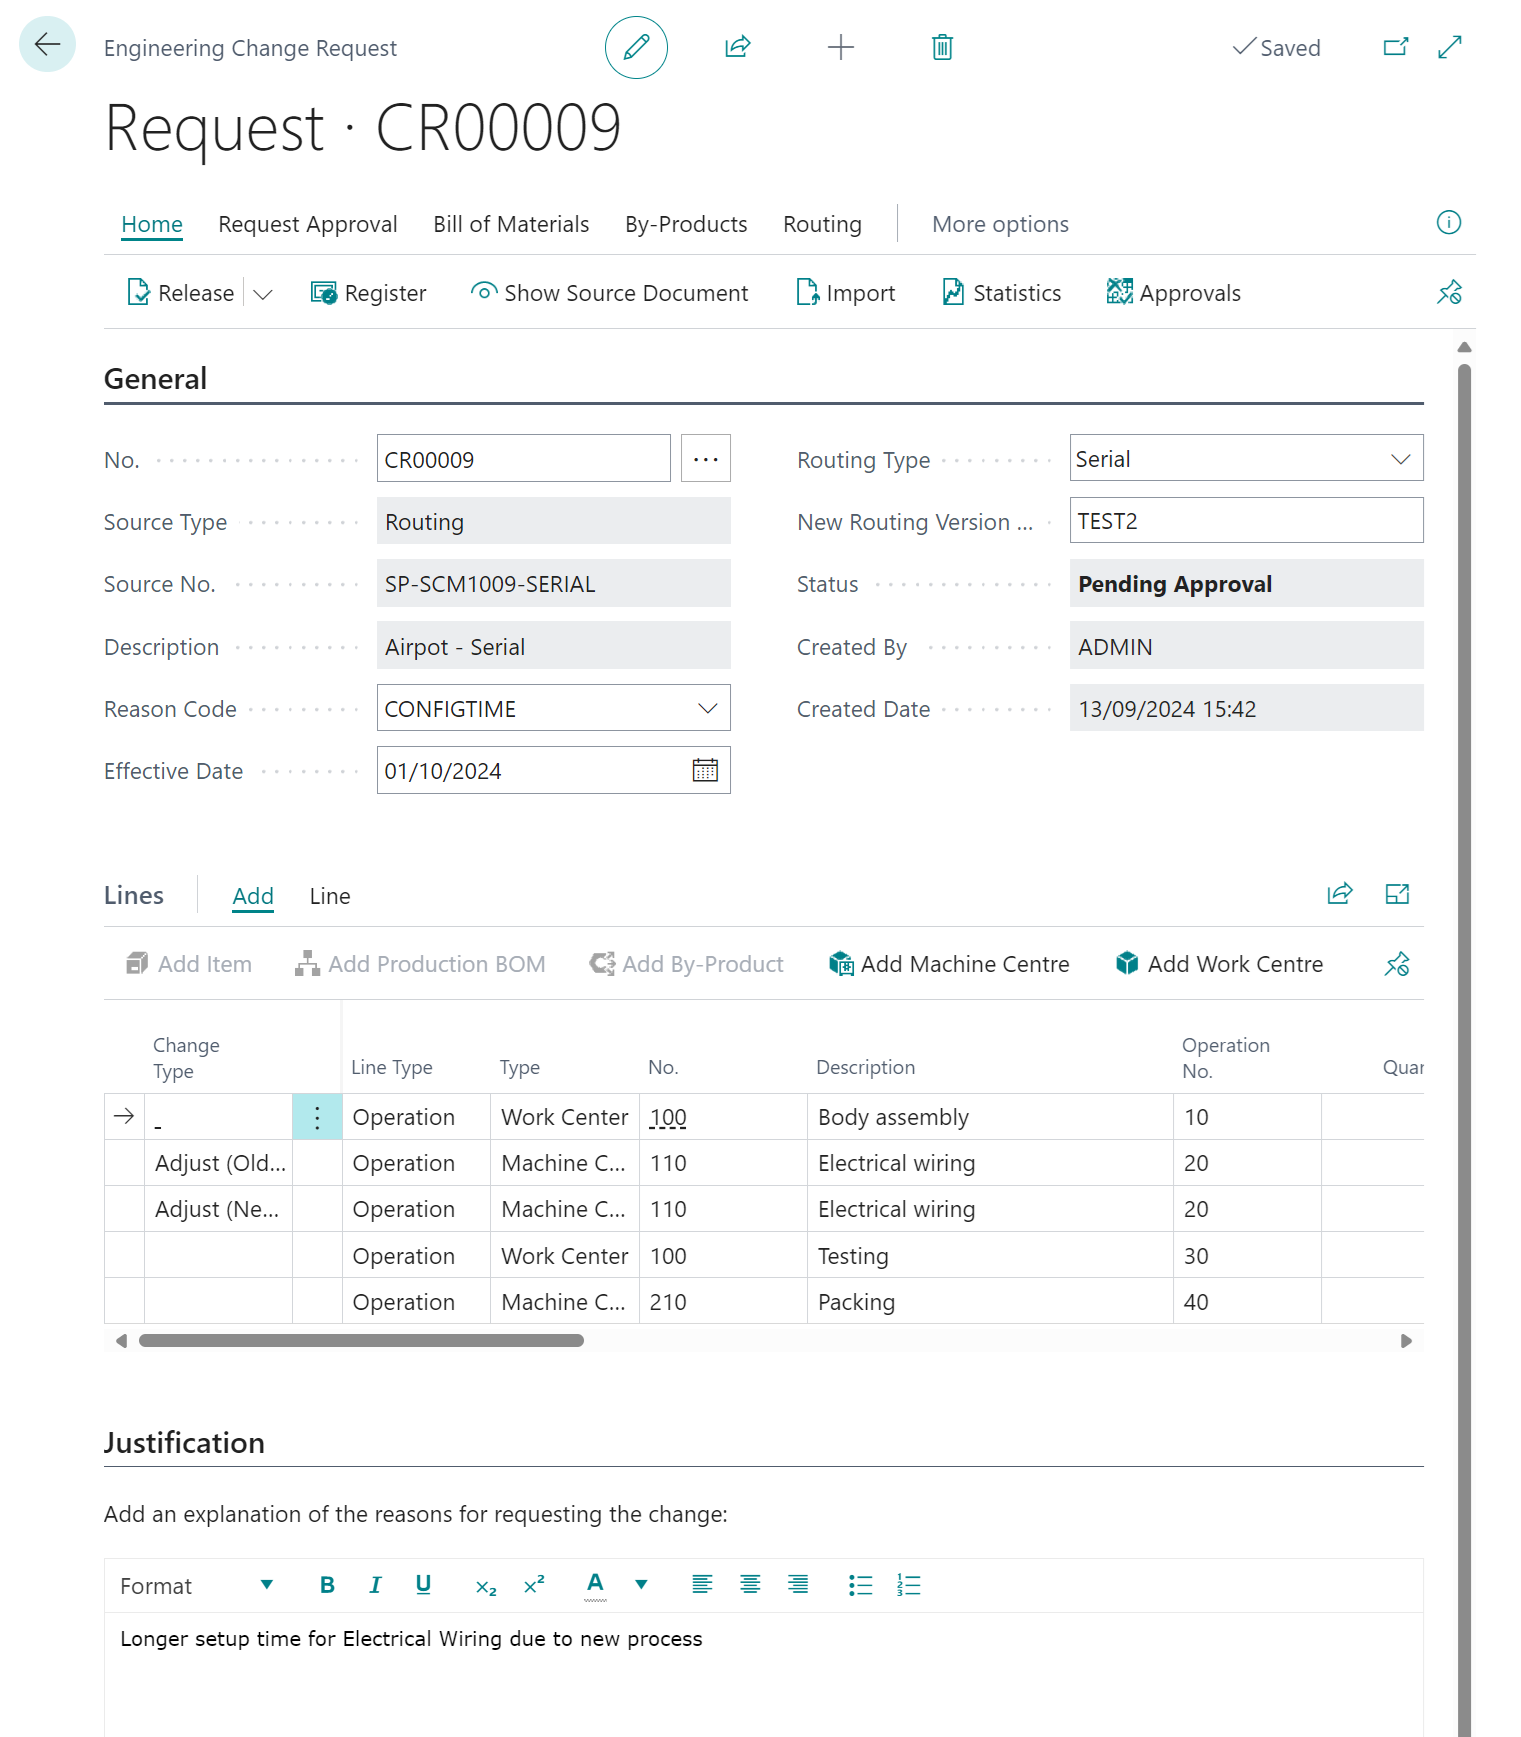The height and width of the screenshot is (1737, 1521).
Task: Open the info factbox pane icon
Action: coord(1448,223)
